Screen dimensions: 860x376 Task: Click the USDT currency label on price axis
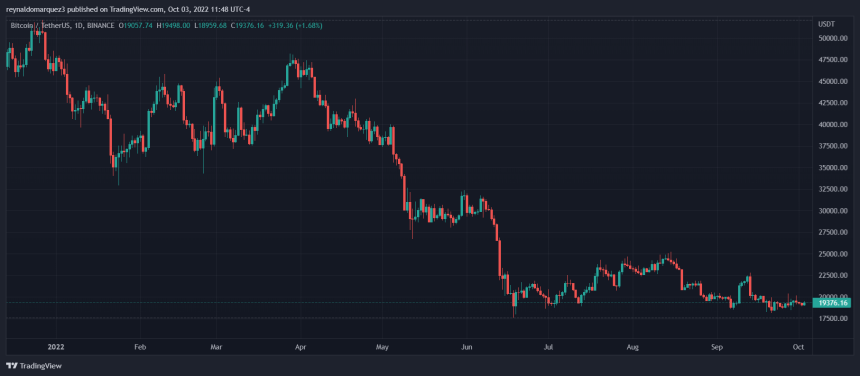[826, 25]
